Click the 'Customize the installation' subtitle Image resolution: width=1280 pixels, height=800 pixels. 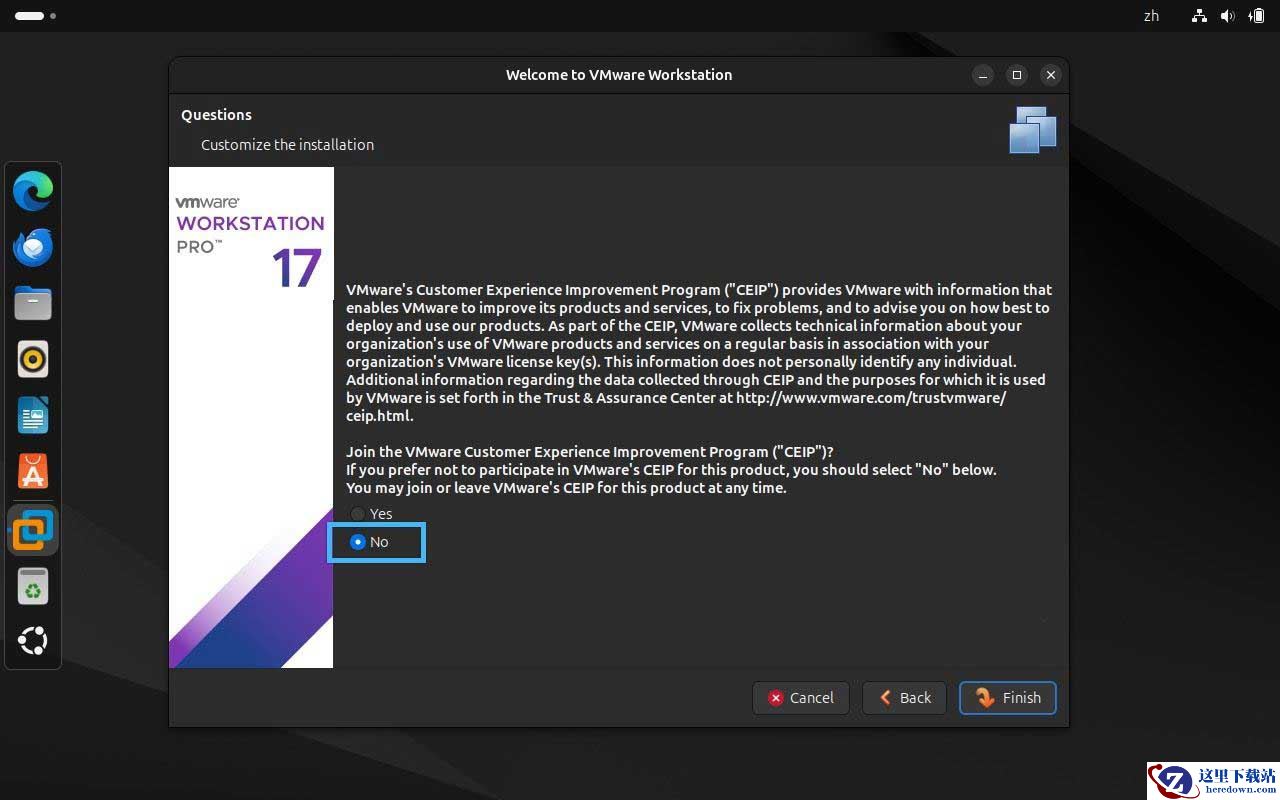click(x=287, y=145)
